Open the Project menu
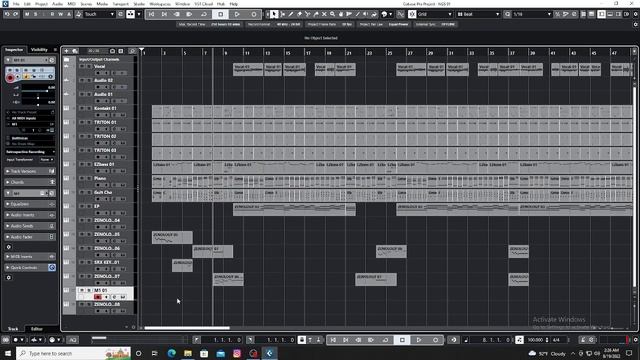 pyautogui.click(x=41, y=4)
